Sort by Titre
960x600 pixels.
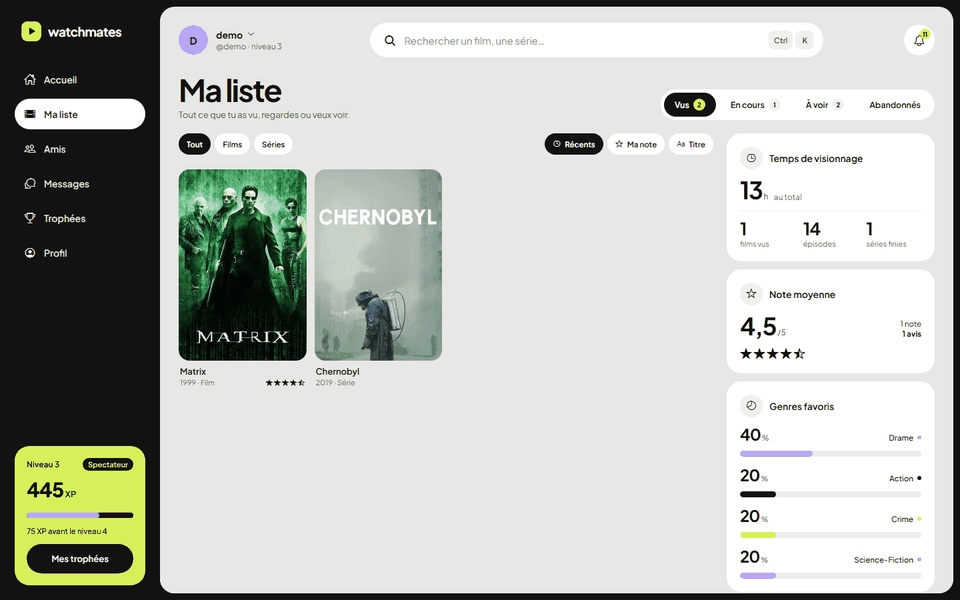tap(691, 144)
